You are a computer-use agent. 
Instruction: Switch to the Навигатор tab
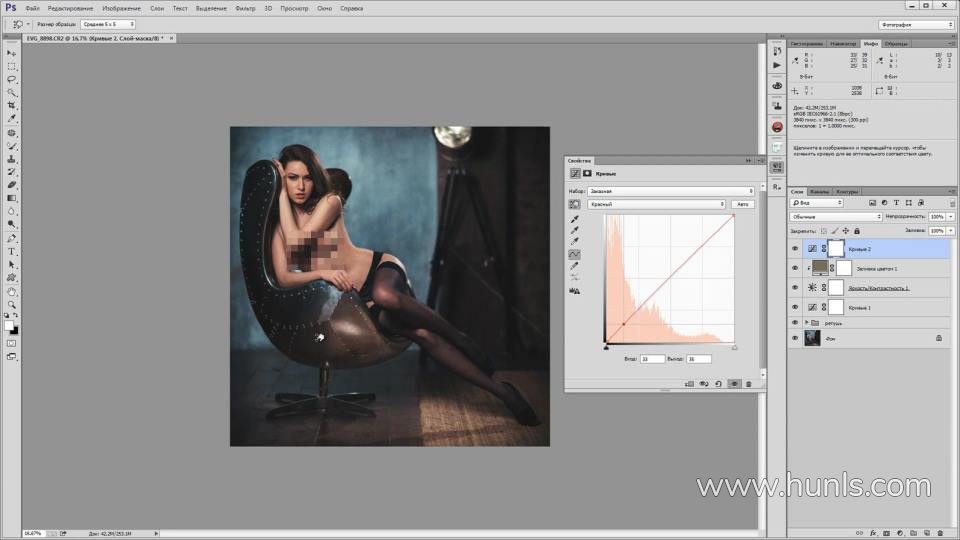pyautogui.click(x=843, y=44)
